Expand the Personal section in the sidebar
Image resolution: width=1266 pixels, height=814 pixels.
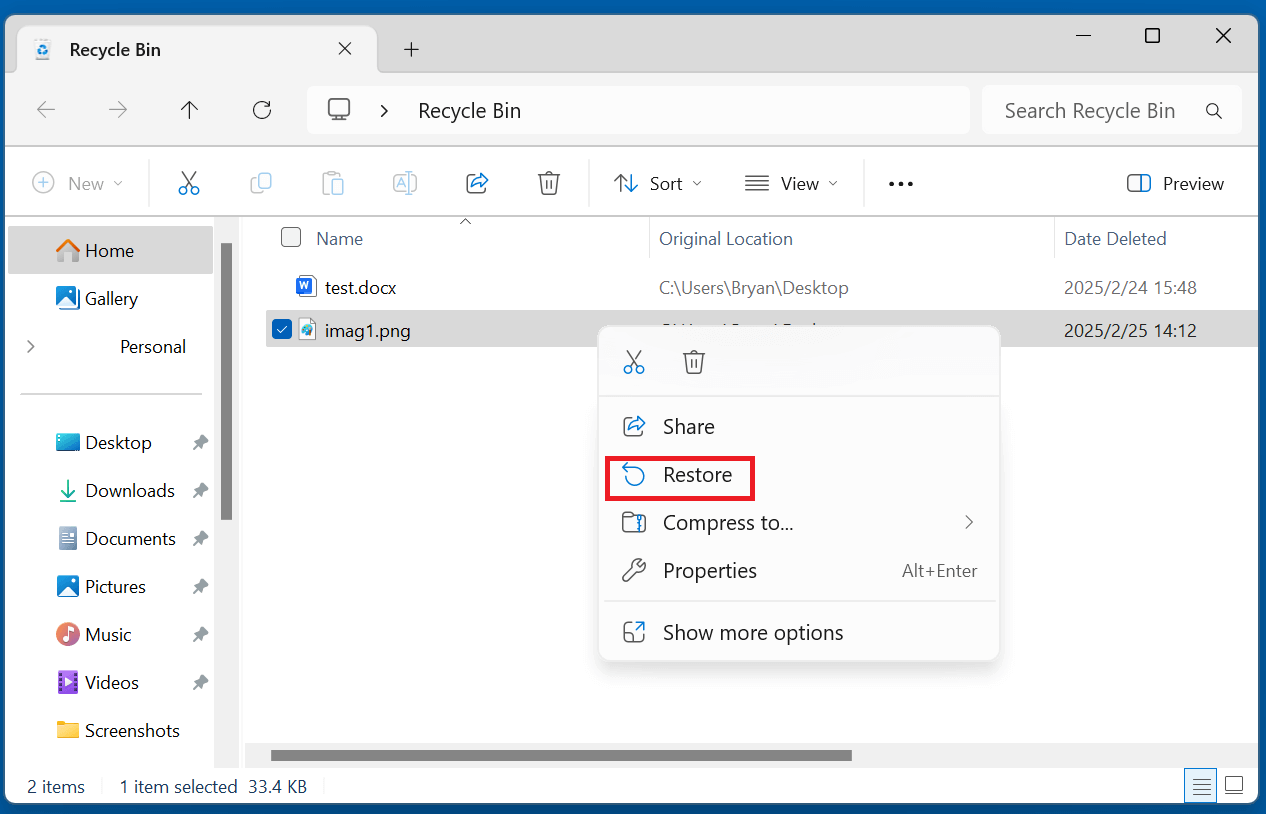(x=30, y=346)
